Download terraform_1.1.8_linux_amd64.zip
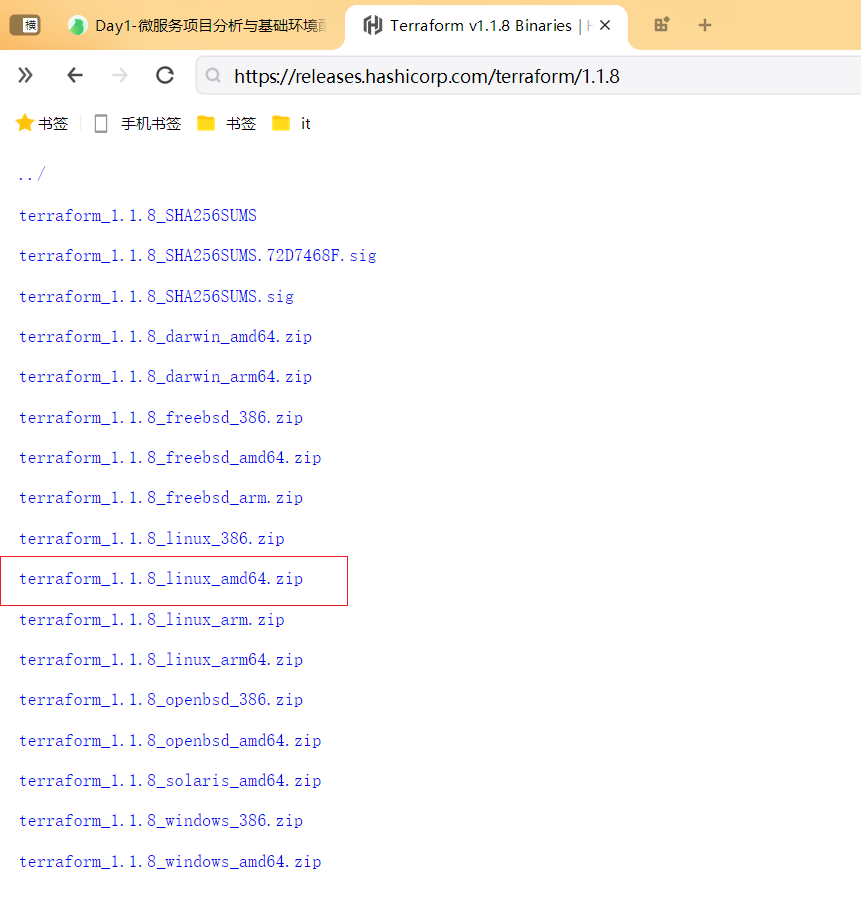This screenshot has height=924, width=861. pos(161,579)
